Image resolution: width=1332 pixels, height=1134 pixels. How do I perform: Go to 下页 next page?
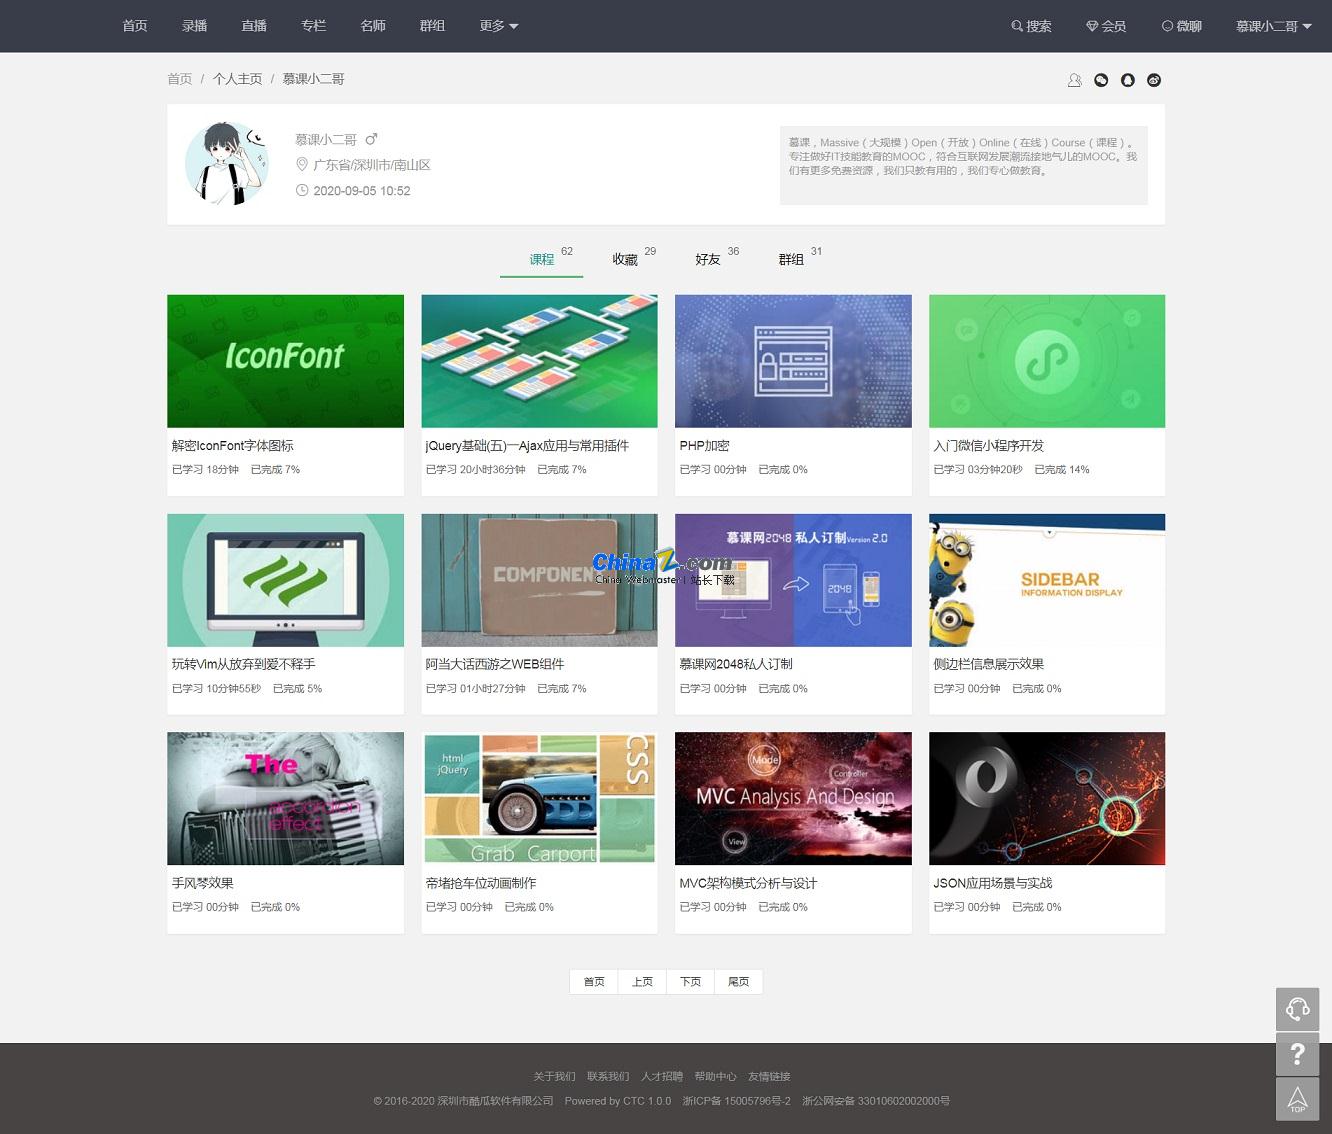(691, 982)
